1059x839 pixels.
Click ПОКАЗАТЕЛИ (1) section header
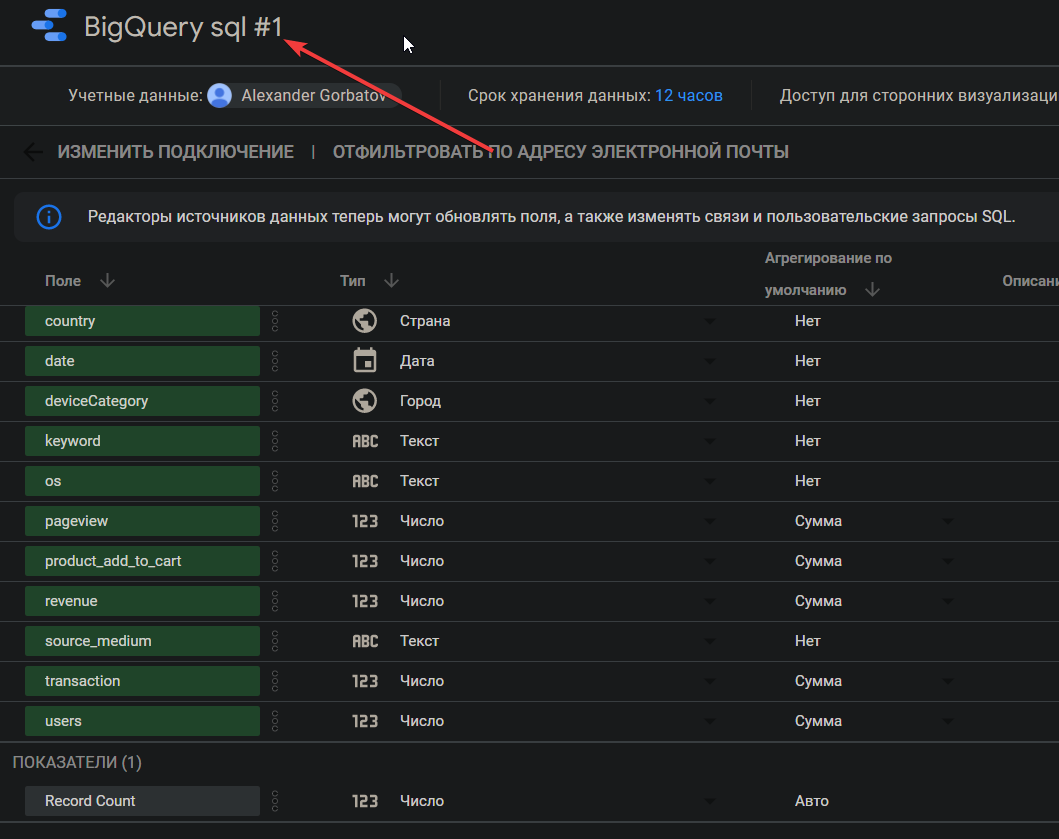coord(77,762)
